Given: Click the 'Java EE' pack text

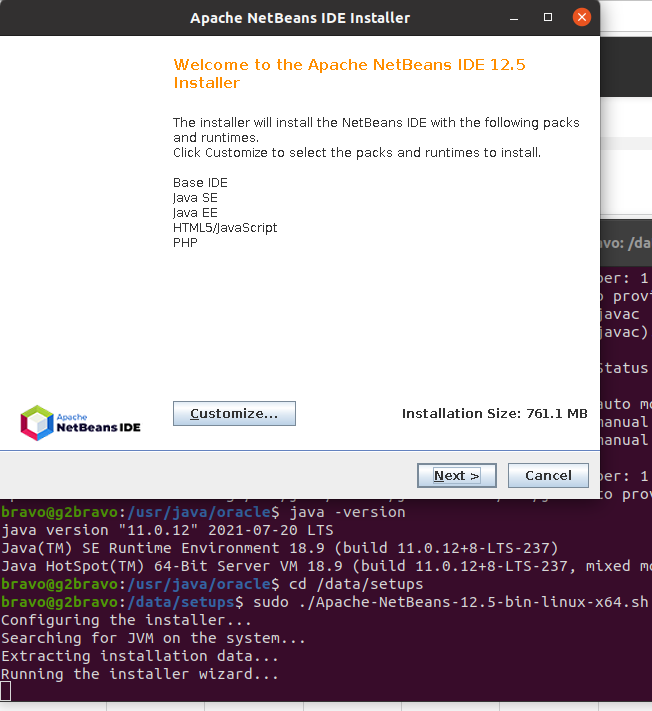Looking at the screenshot, I should tap(195, 213).
